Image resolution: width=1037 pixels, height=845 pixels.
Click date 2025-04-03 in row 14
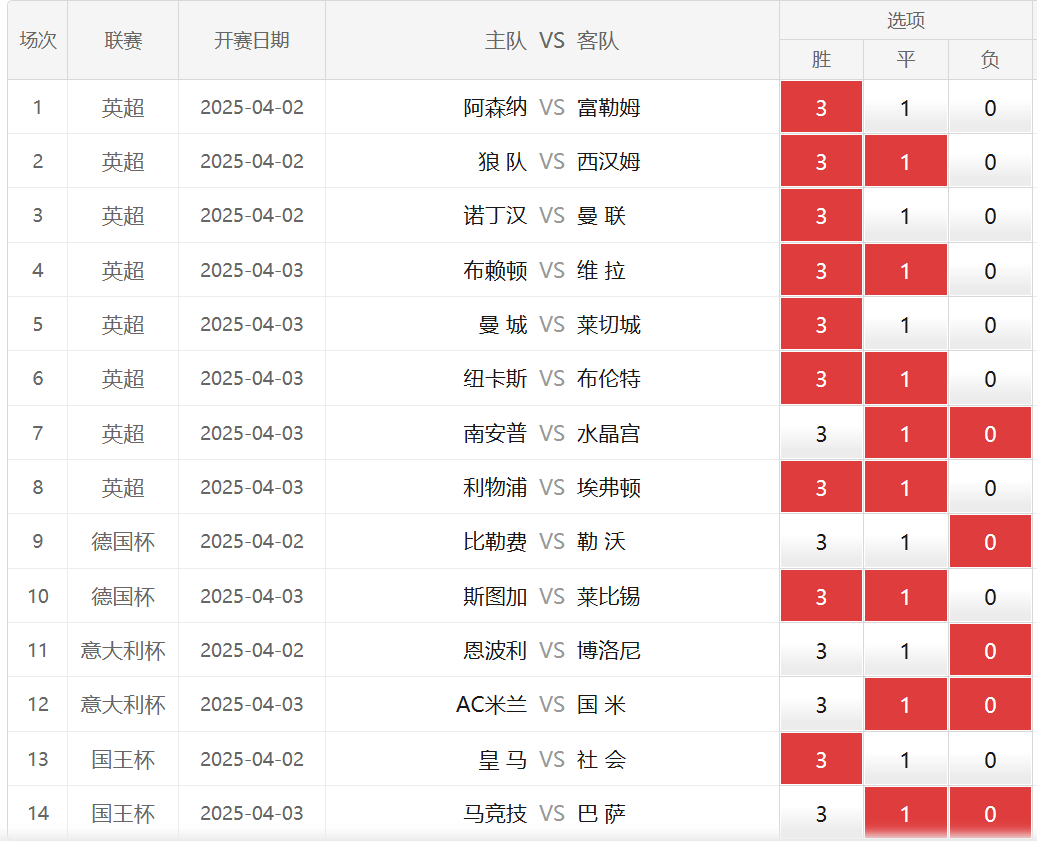[x=252, y=813]
